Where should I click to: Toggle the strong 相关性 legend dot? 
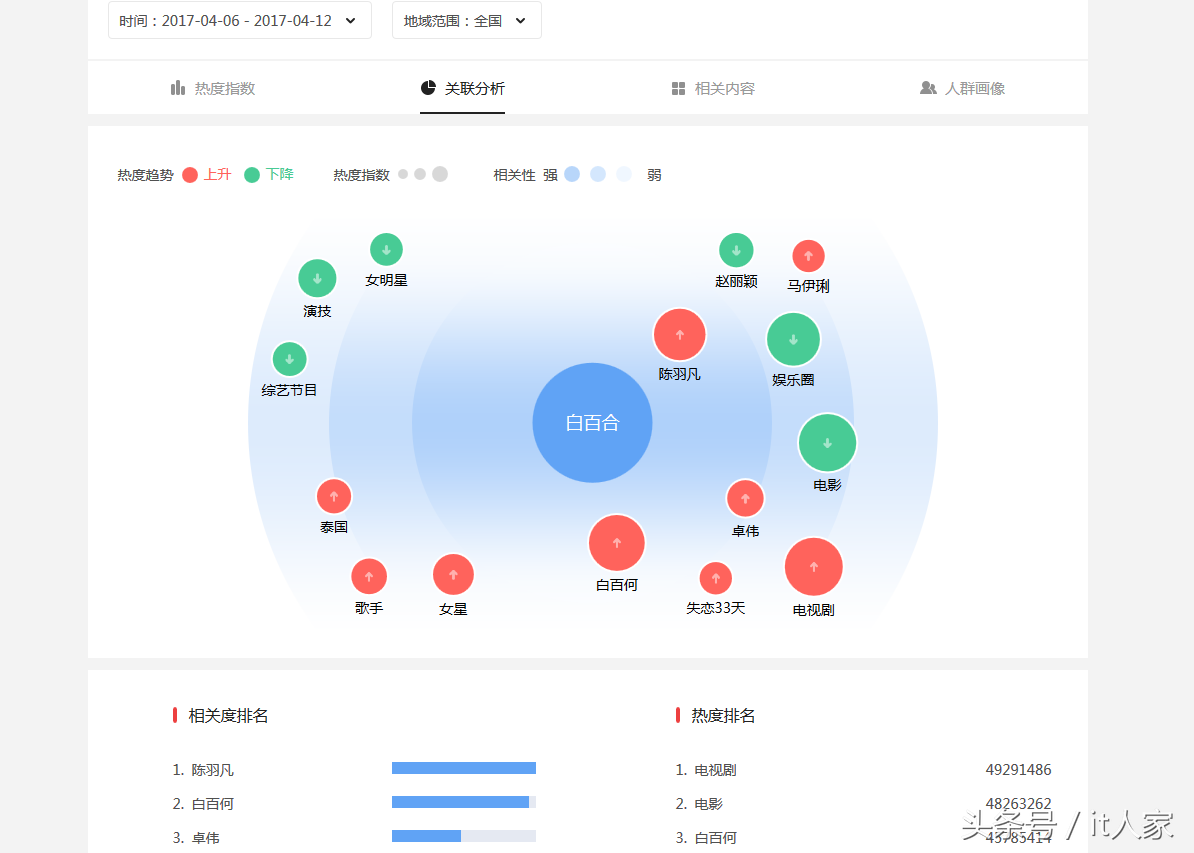point(571,174)
